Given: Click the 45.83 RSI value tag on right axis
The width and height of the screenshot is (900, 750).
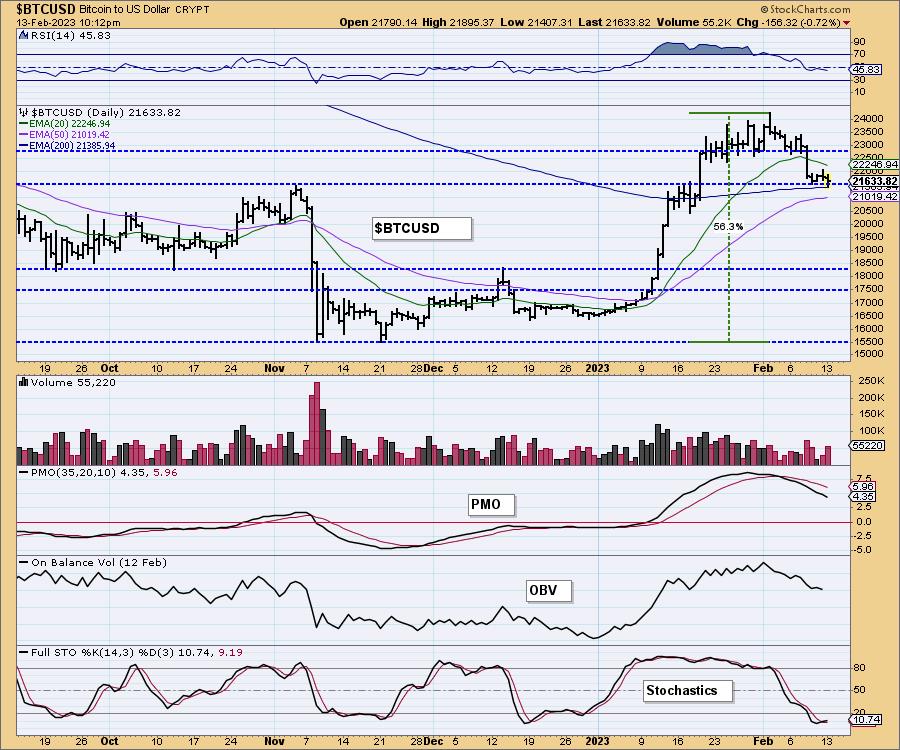Looking at the screenshot, I should (865, 69).
